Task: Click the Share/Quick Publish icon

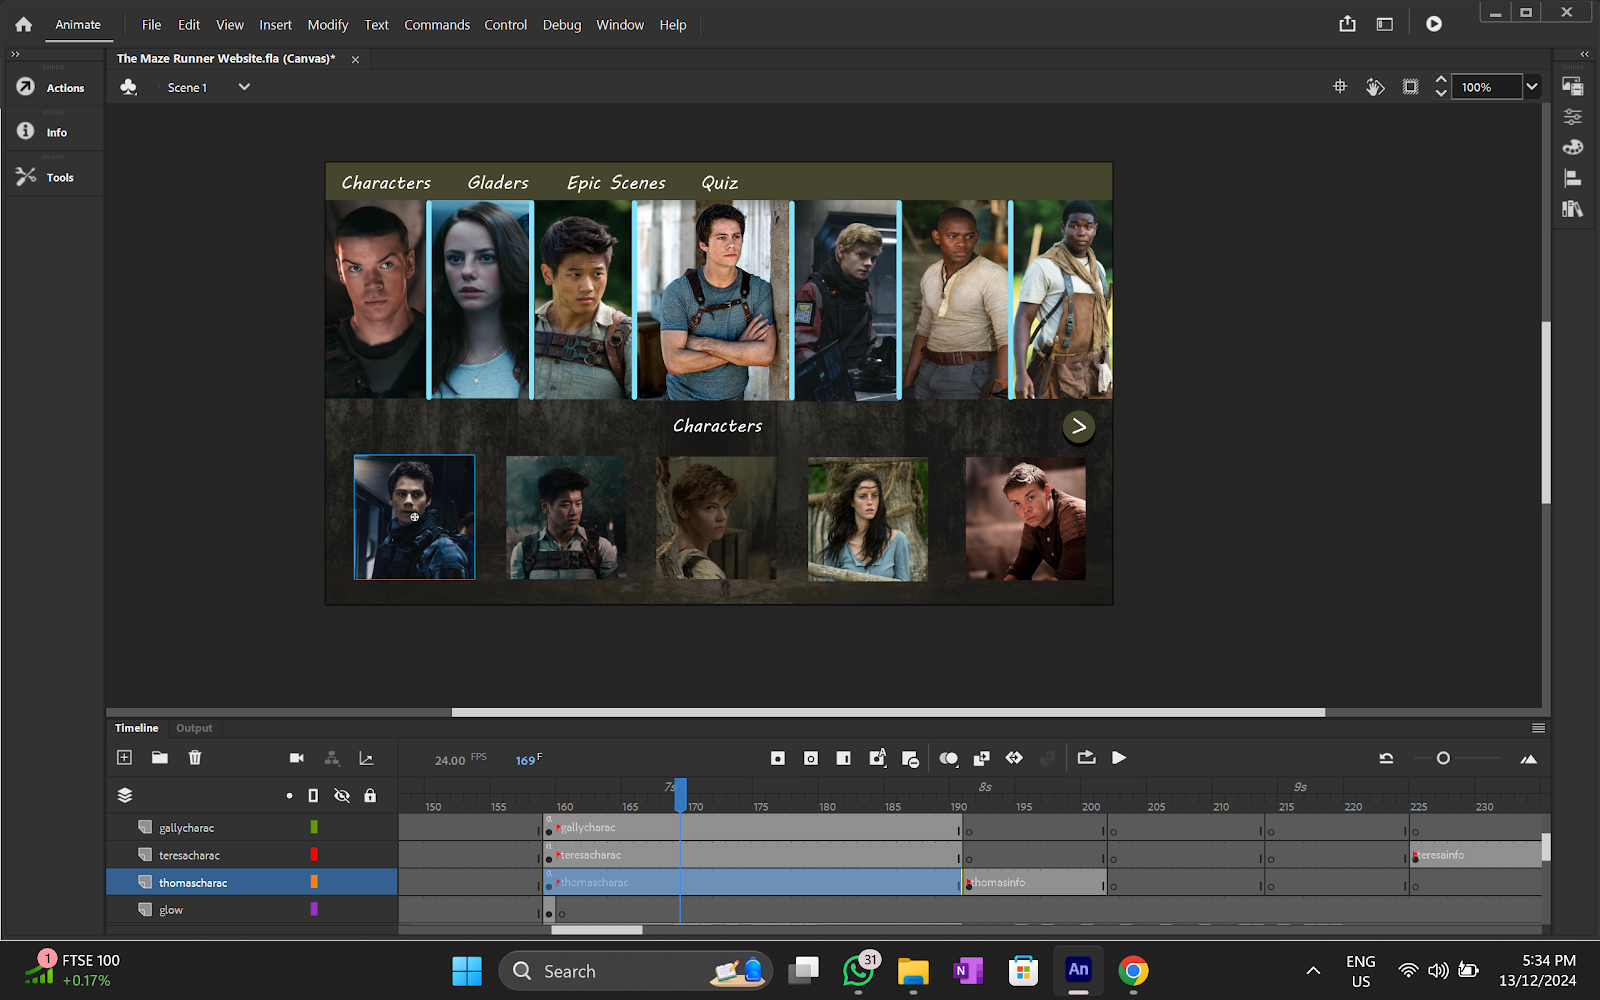Action: coord(1348,24)
